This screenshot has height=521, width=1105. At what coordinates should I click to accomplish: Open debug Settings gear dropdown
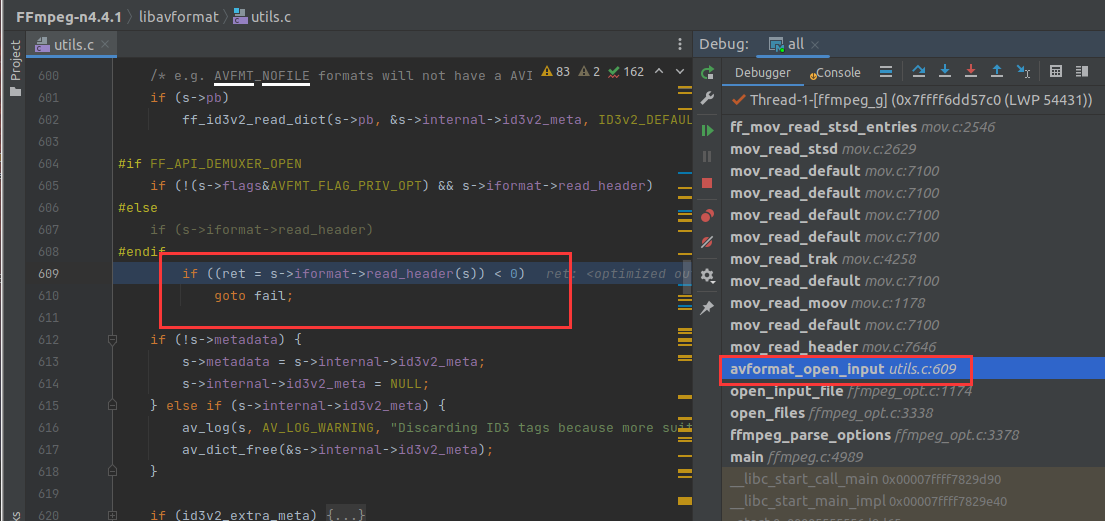click(708, 275)
